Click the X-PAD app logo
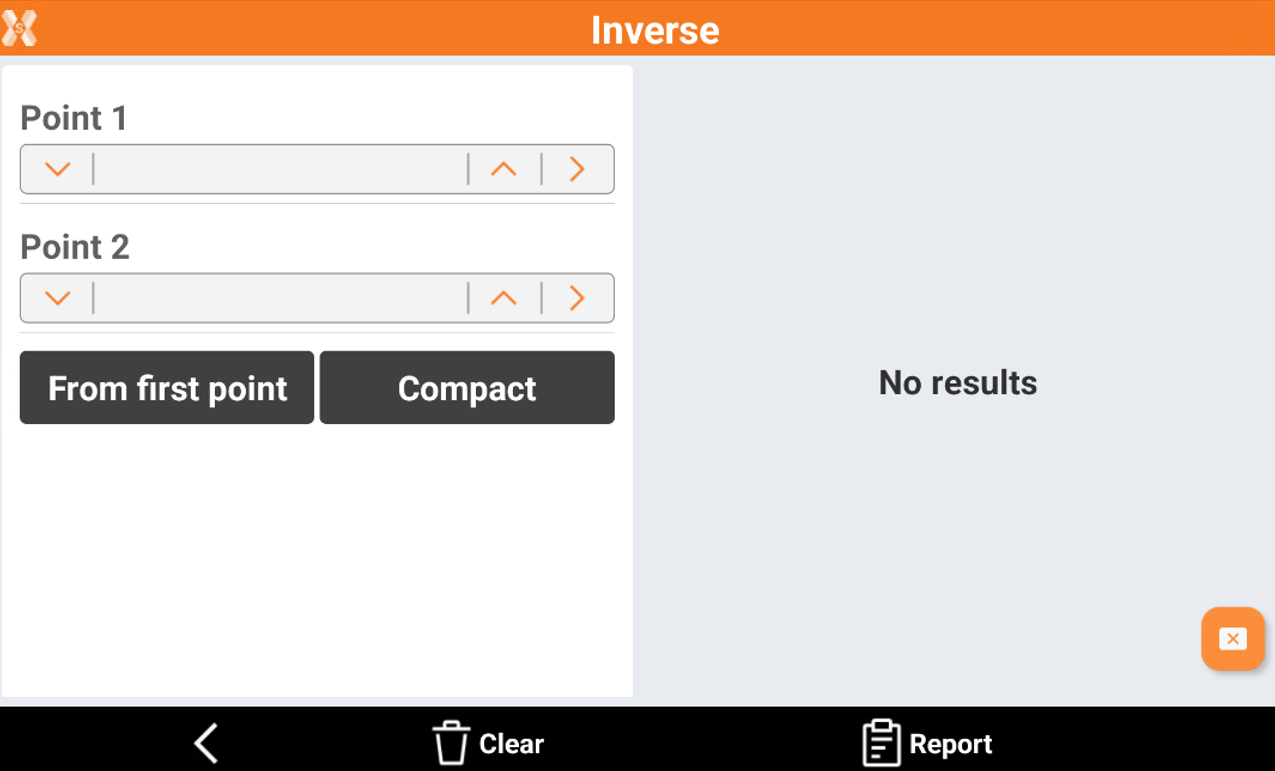This screenshot has width=1275, height=771. click(20, 28)
